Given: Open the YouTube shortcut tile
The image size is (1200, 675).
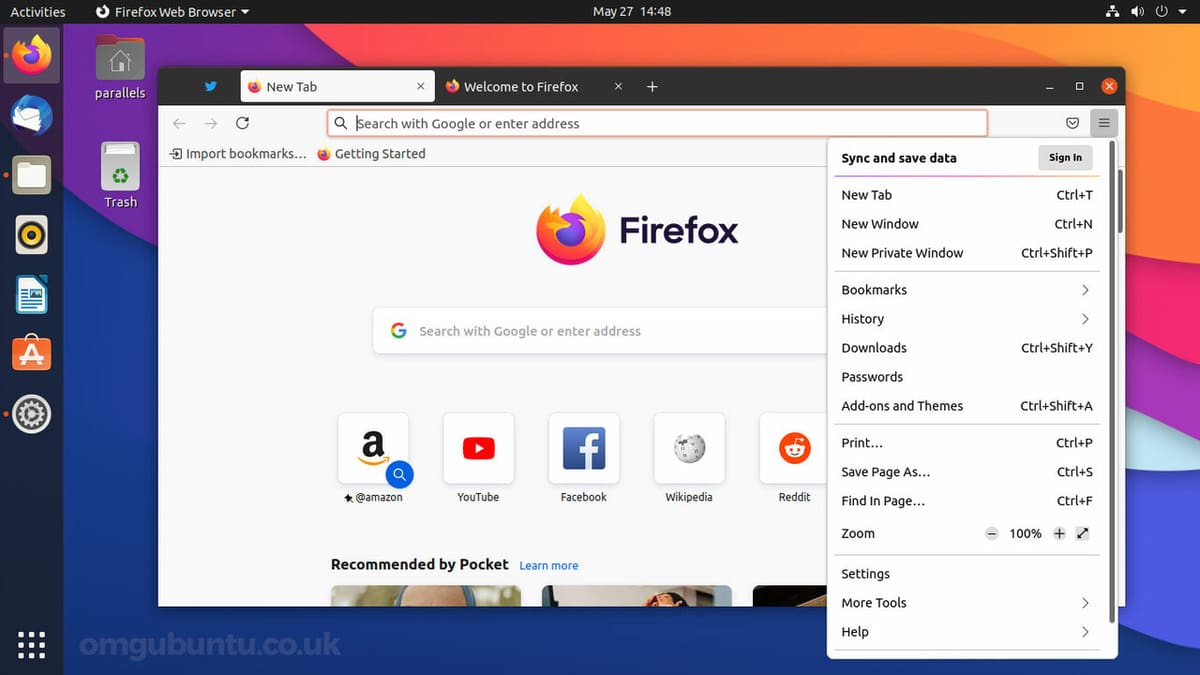Looking at the screenshot, I should (478, 448).
